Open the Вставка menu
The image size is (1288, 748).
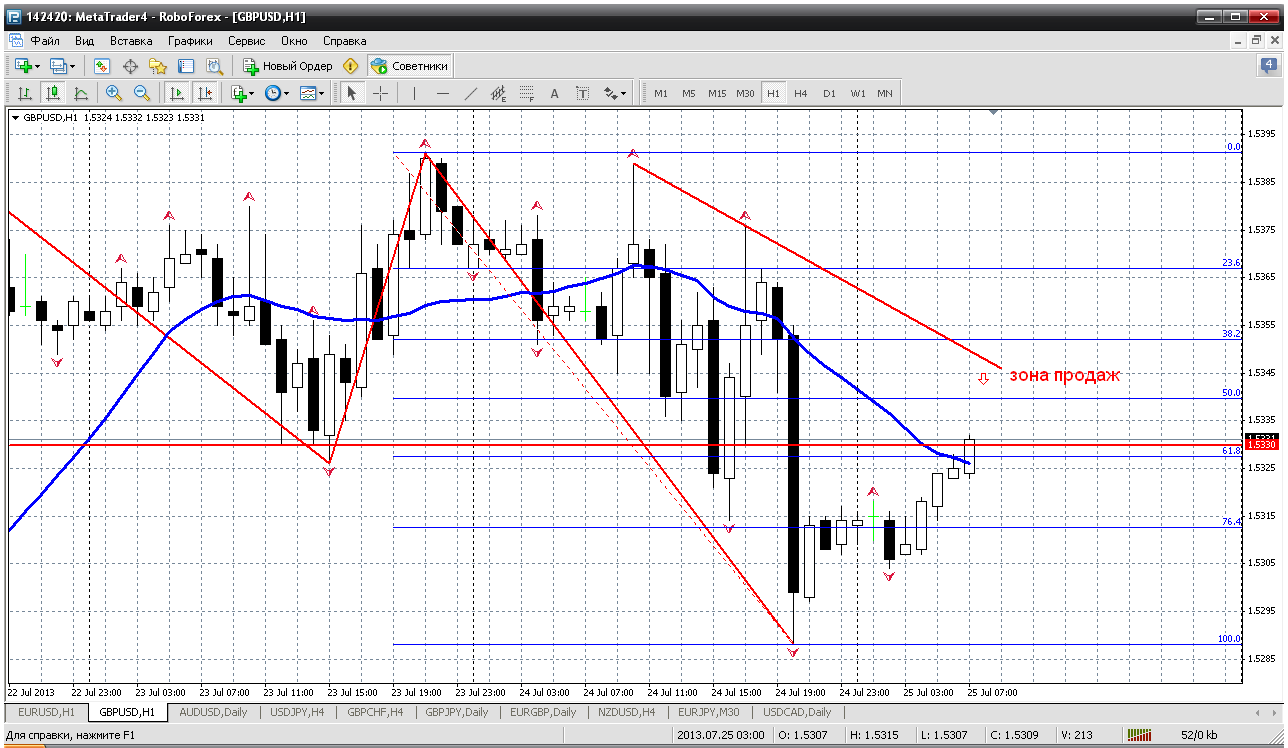tap(131, 41)
